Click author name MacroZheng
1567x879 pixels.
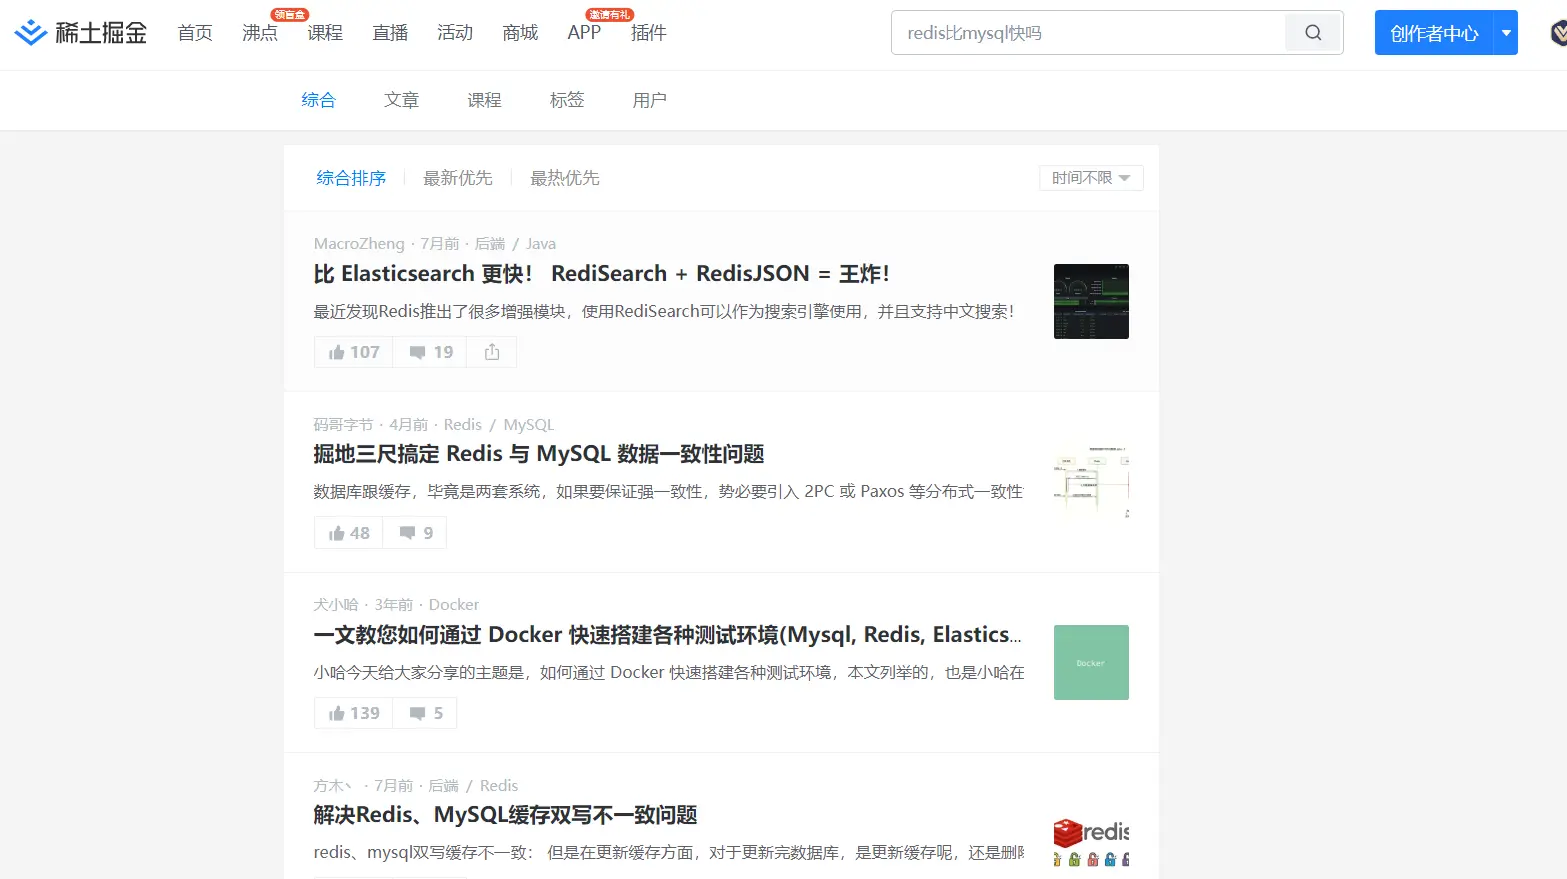point(359,244)
